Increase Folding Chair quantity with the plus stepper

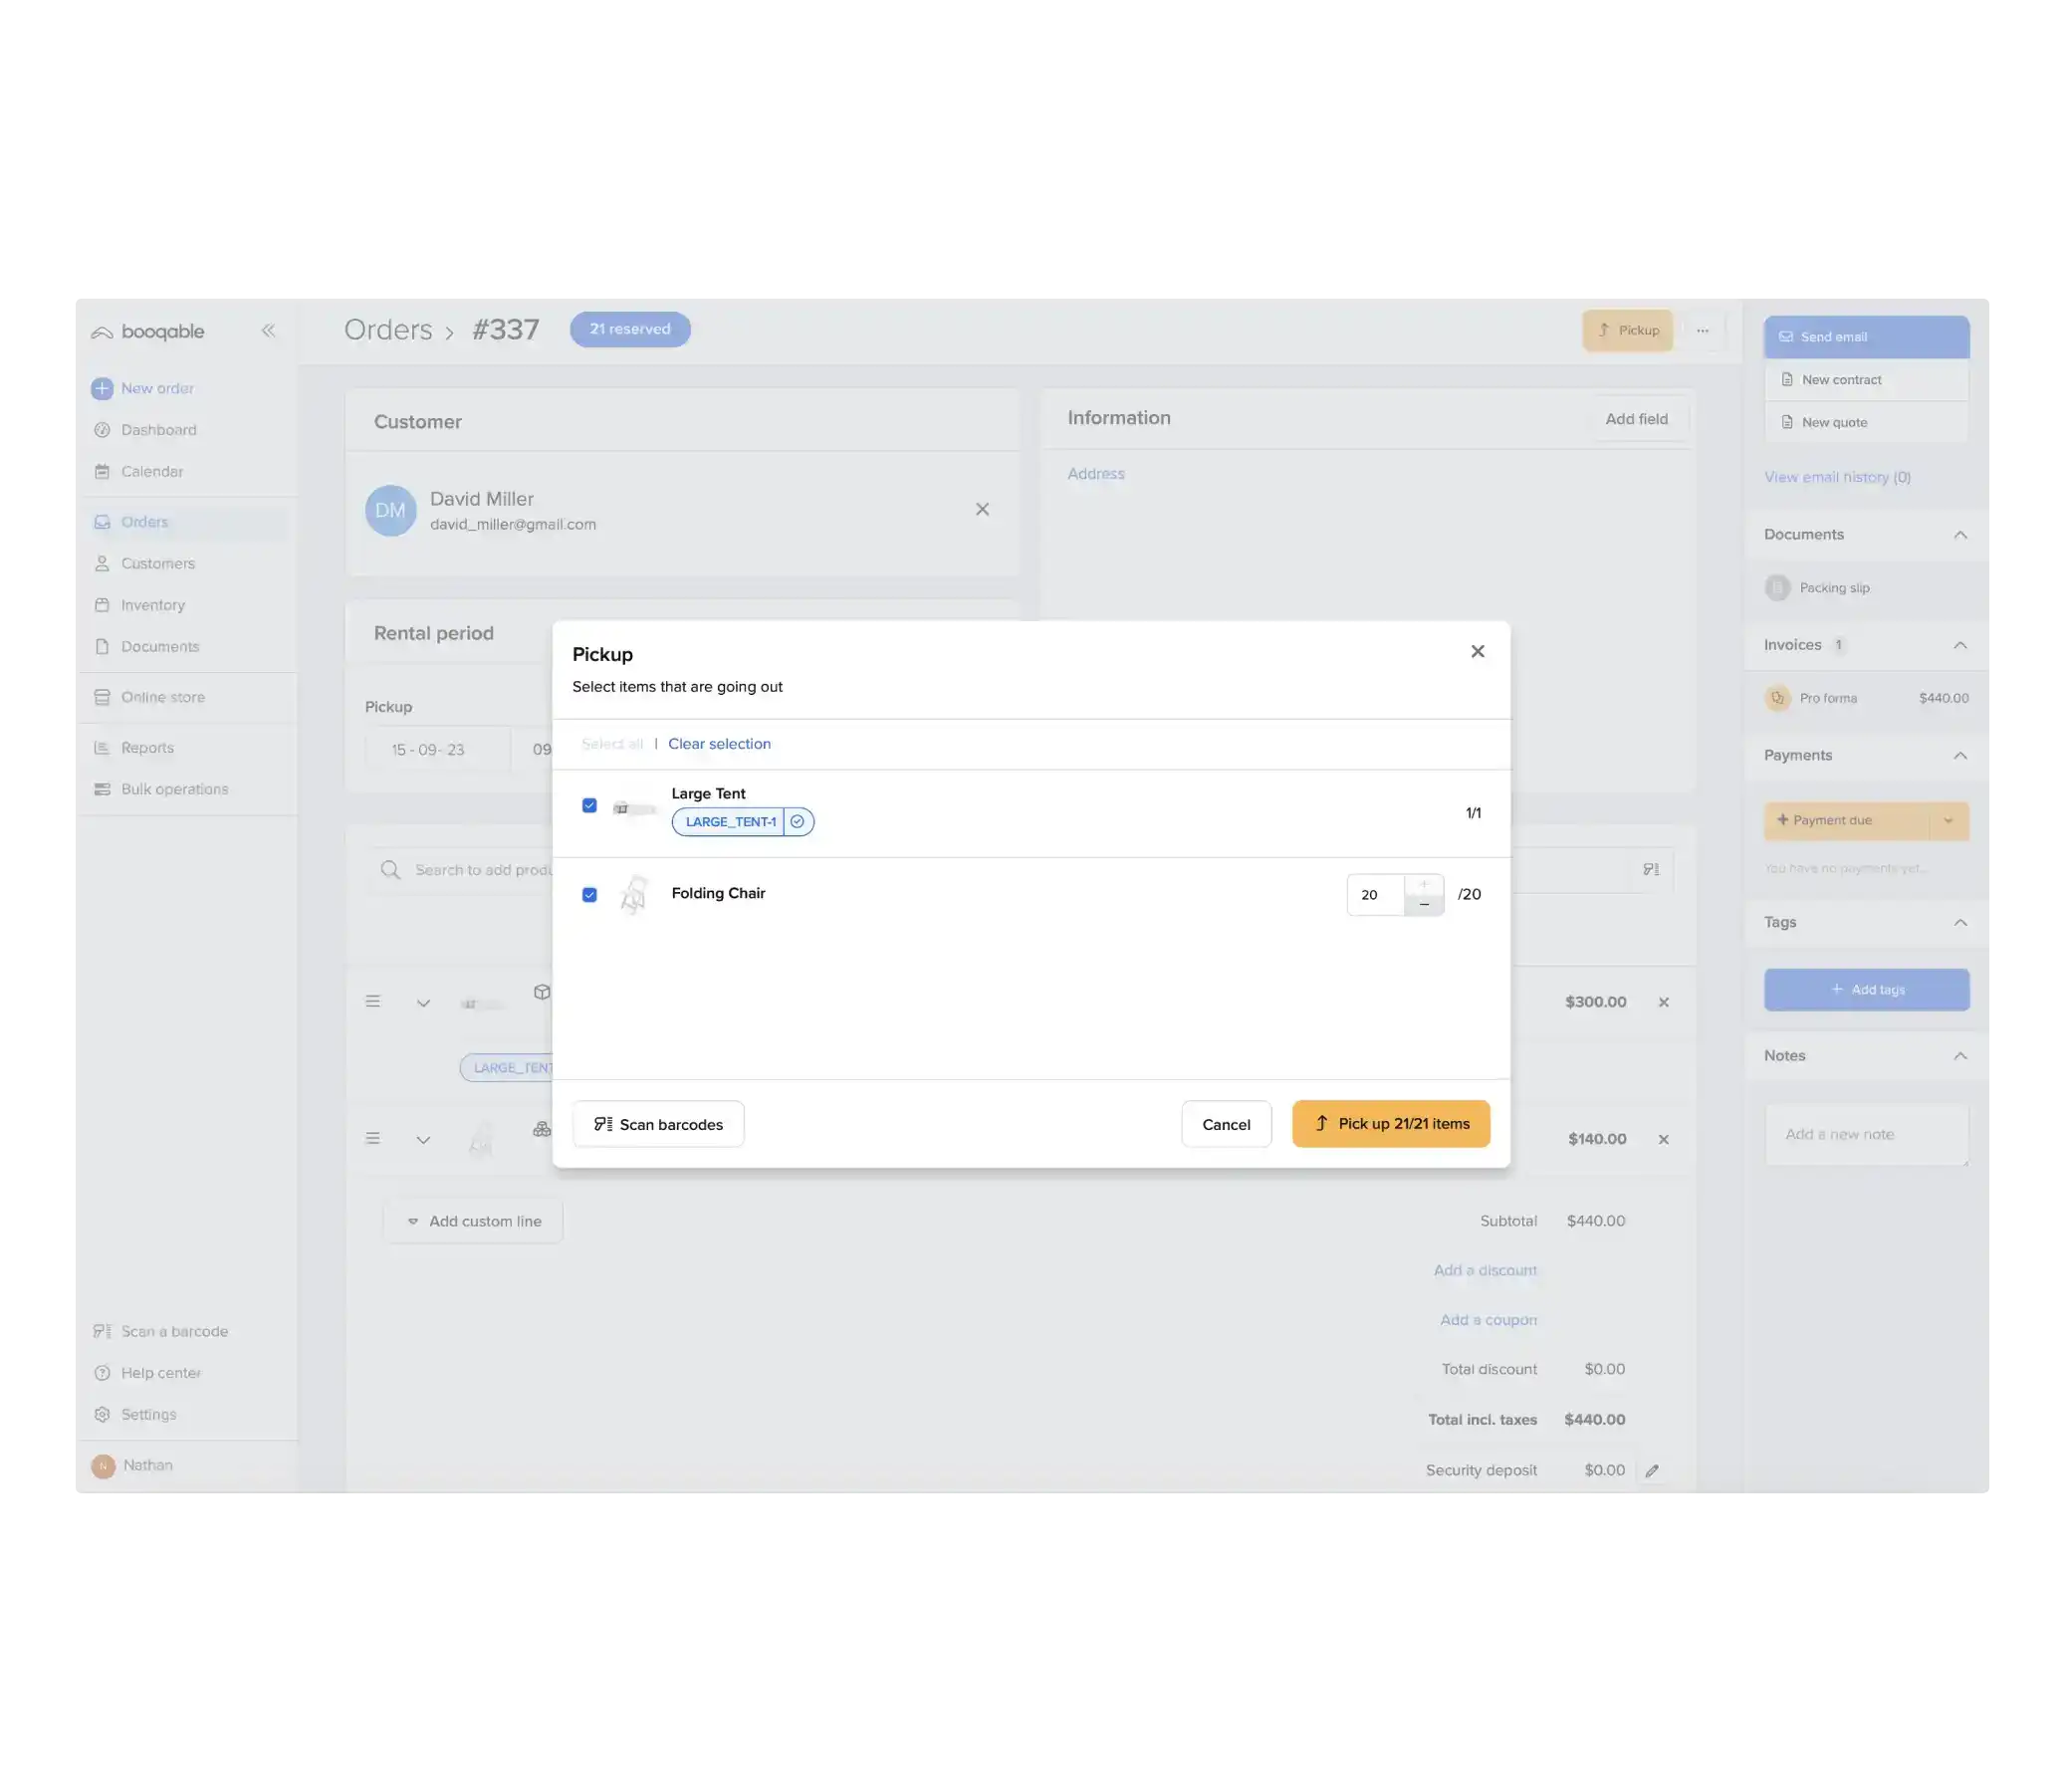coord(1424,886)
